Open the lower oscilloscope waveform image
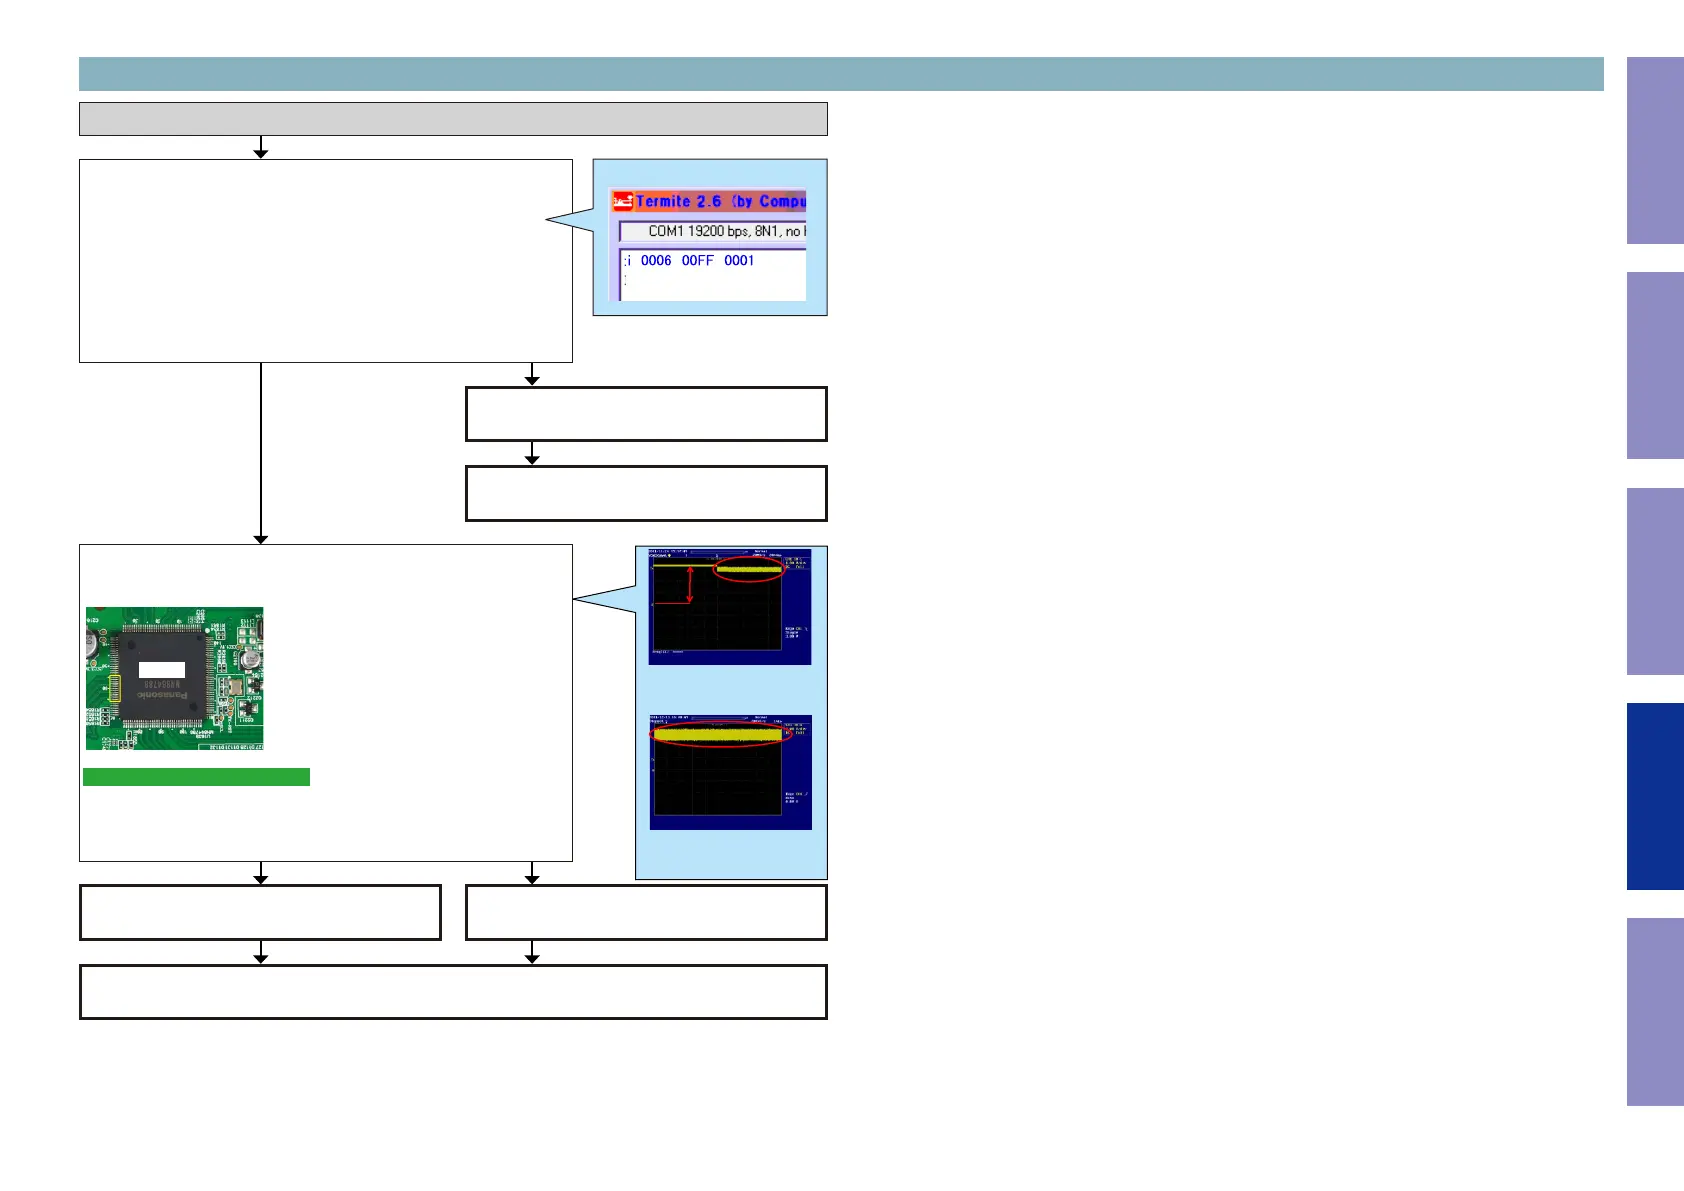Screen dimensions: 1684x1191 click(x=731, y=772)
